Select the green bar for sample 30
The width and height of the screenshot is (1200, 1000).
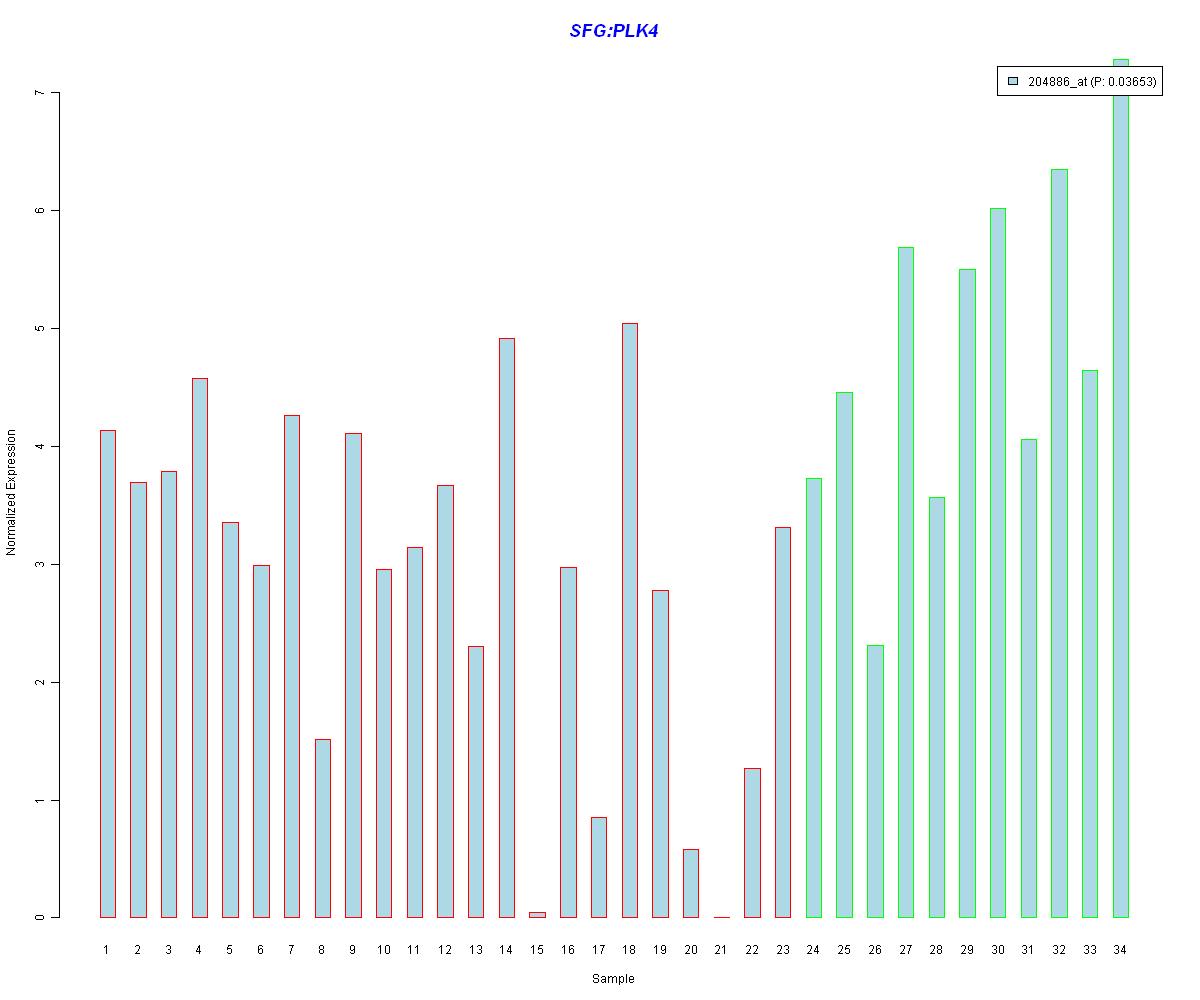[997, 563]
